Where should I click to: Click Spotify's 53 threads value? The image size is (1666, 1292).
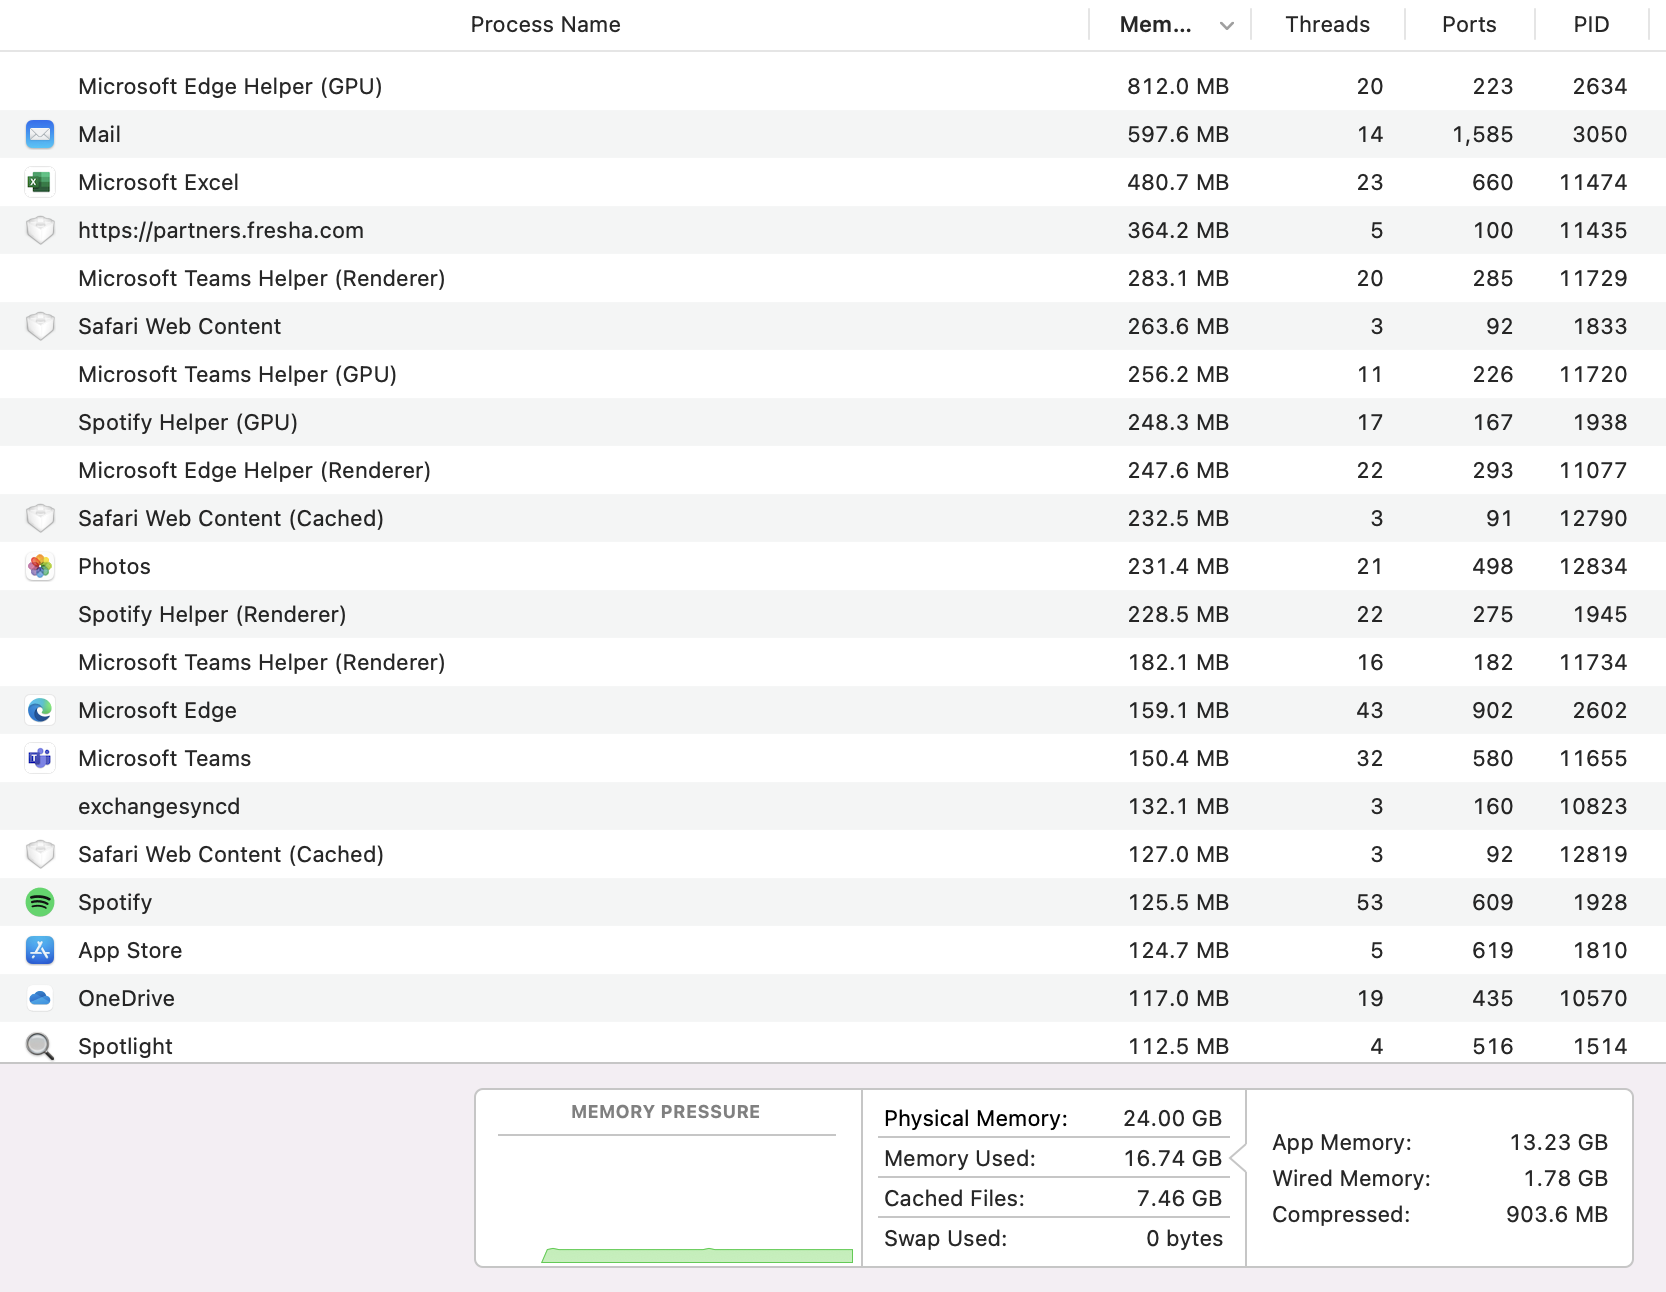(x=1370, y=902)
